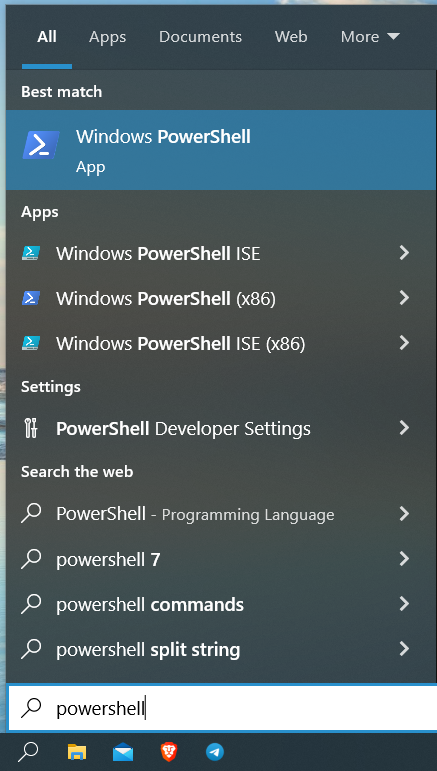Open the Mail app on the taskbar

pos(123,752)
